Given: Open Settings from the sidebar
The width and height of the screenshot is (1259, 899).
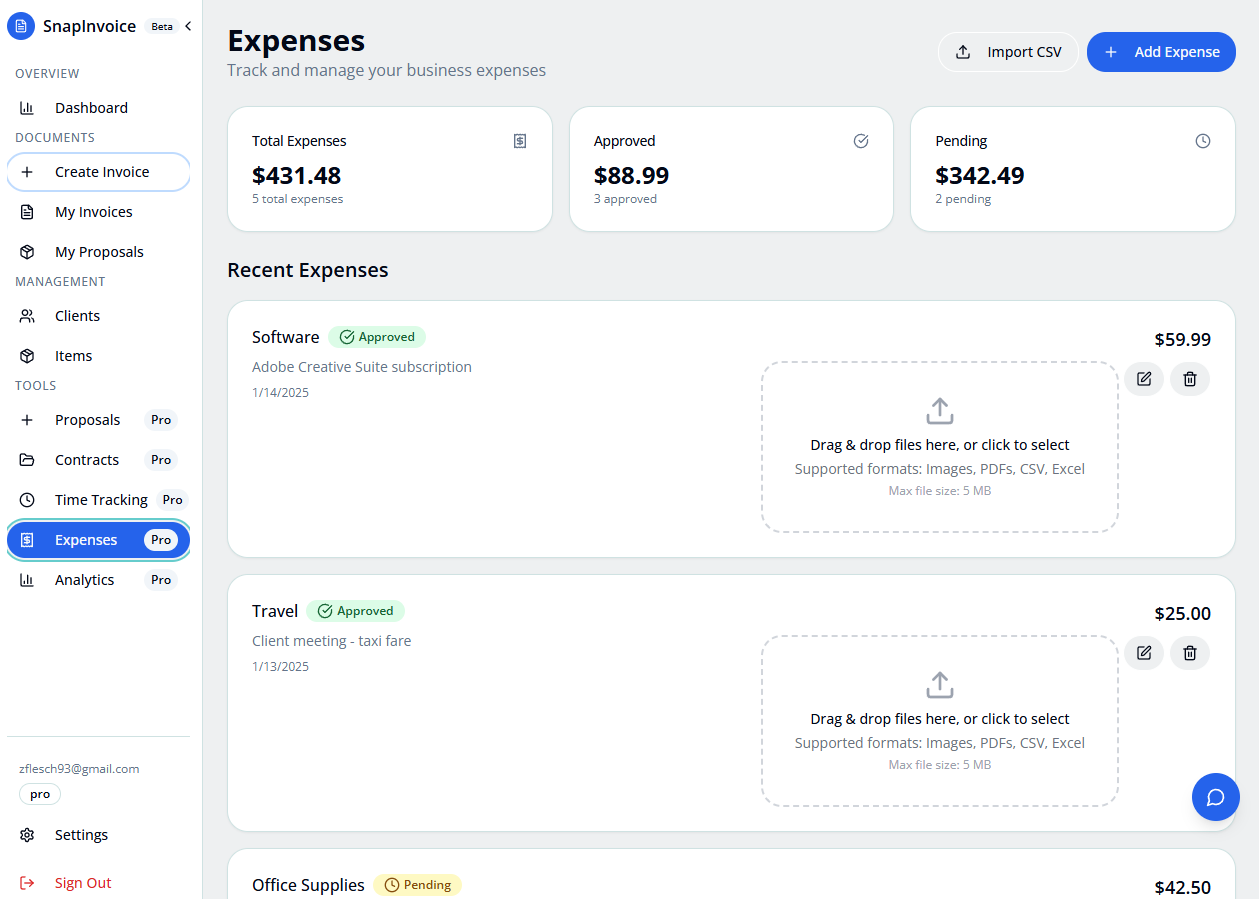Looking at the screenshot, I should [x=81, y=834].
